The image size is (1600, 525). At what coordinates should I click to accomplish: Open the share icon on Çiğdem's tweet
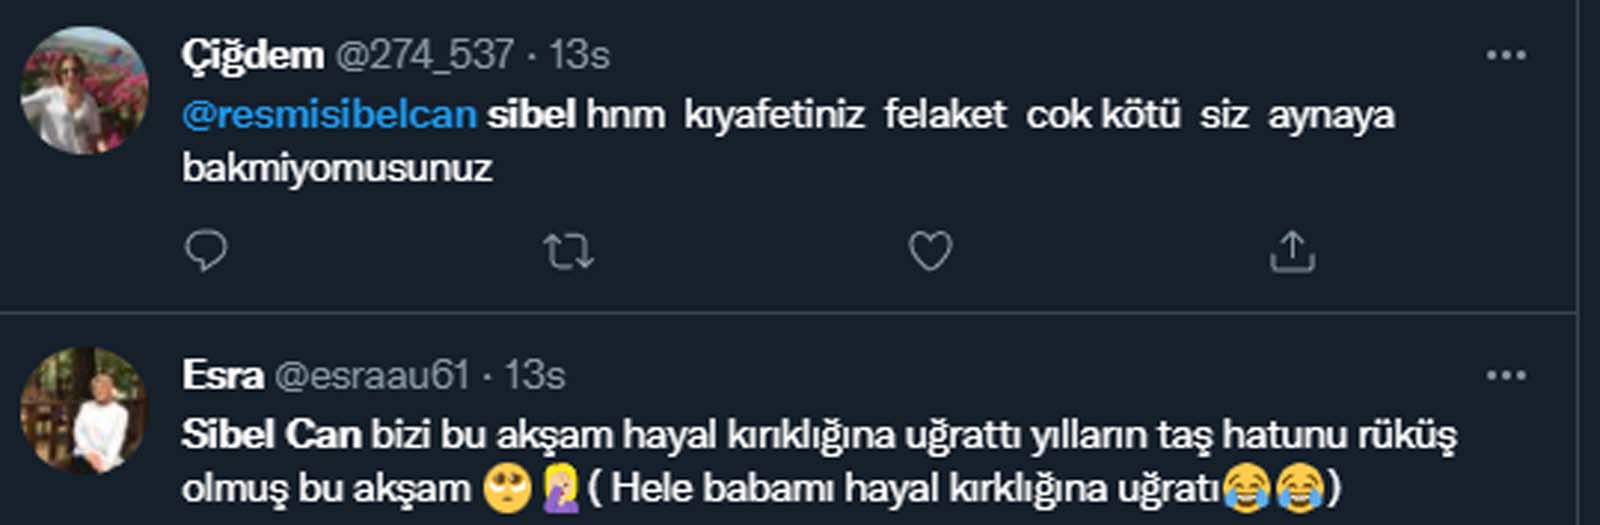click(1292, 251)
